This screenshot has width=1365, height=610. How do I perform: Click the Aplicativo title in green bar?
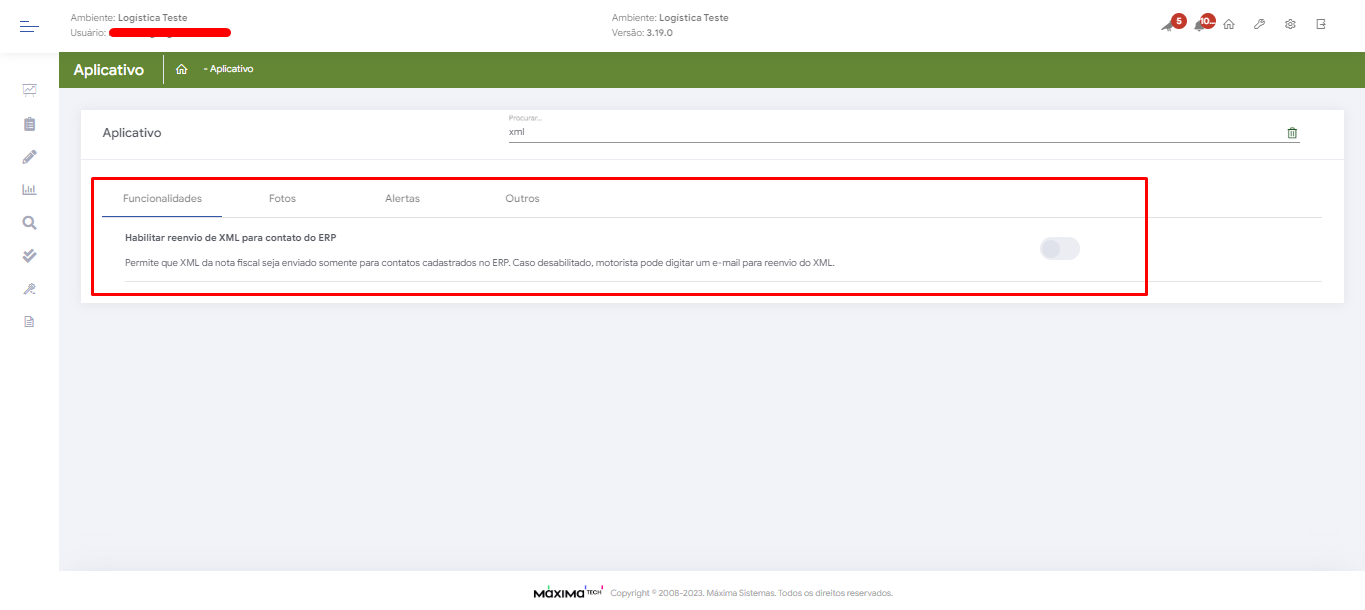click(x=109, y=70)
